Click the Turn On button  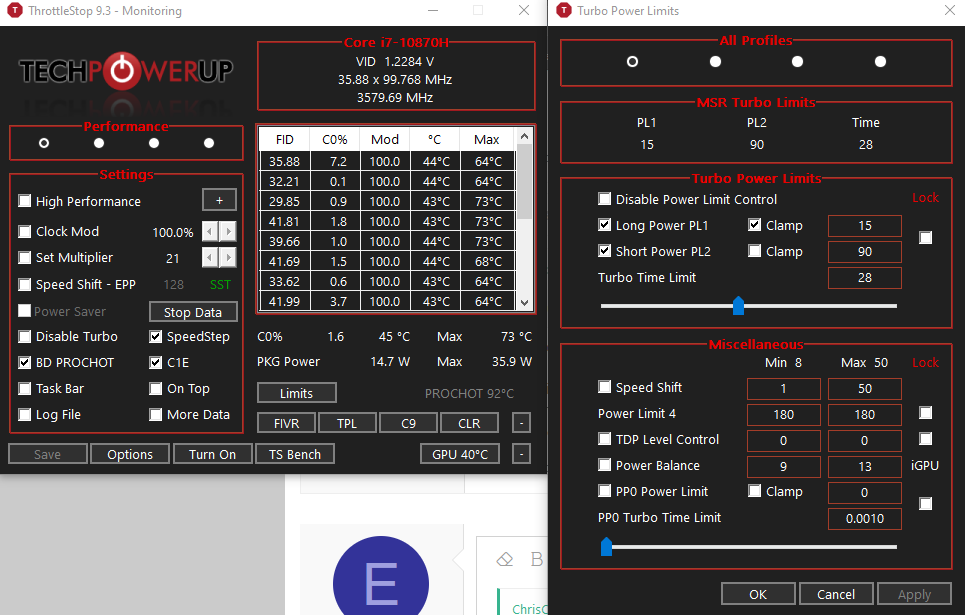point(212,454)
